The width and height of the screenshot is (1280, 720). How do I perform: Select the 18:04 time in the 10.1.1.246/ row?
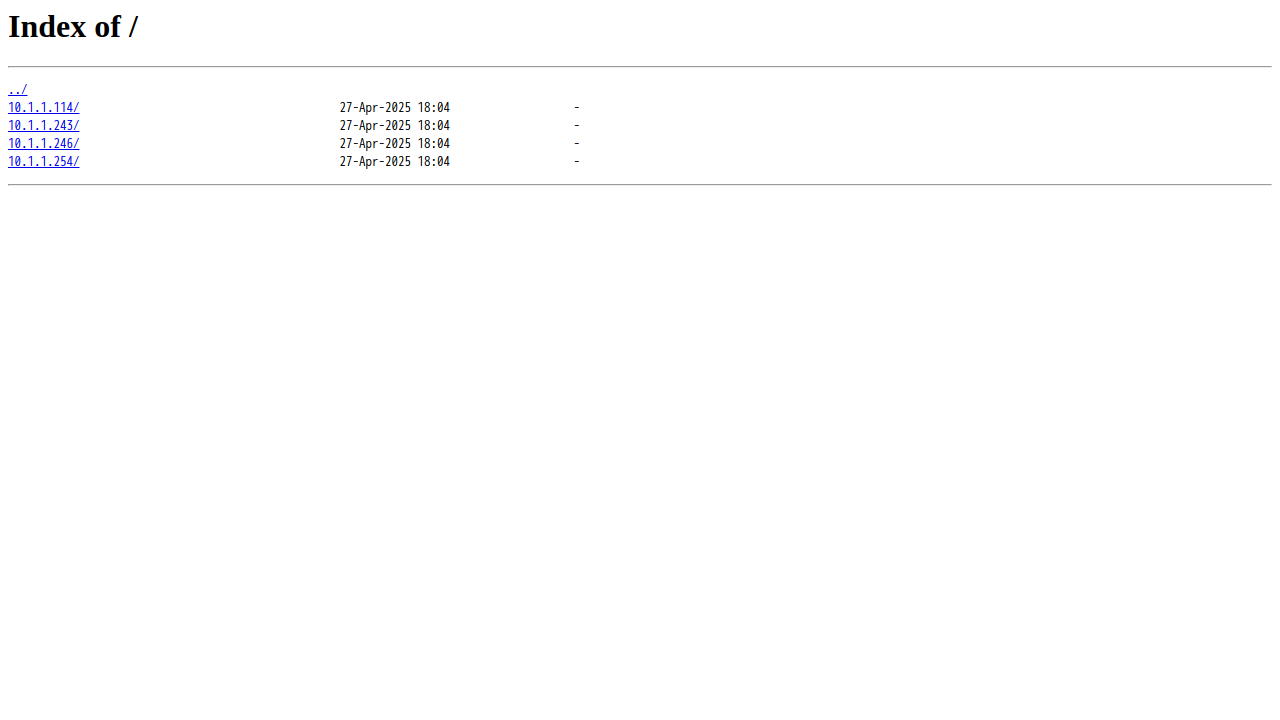[x=434, y=144]
